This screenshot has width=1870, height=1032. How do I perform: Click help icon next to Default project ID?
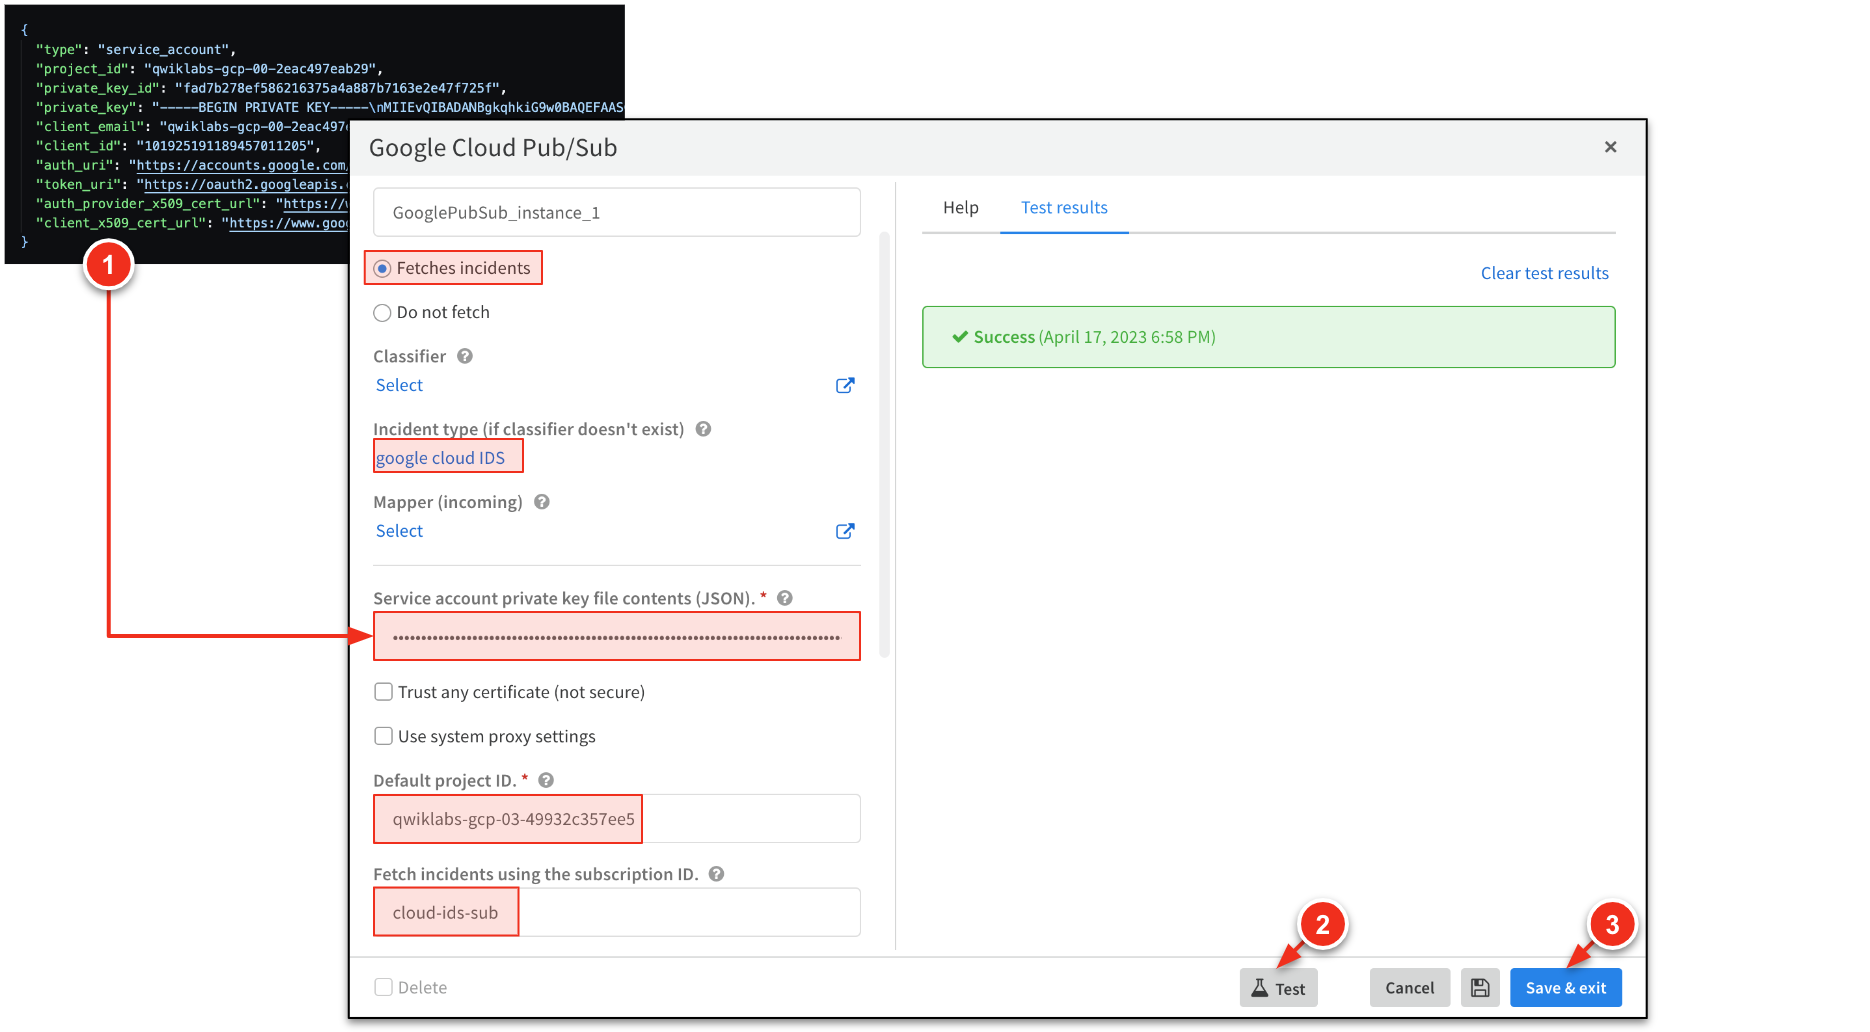(546, 780)
